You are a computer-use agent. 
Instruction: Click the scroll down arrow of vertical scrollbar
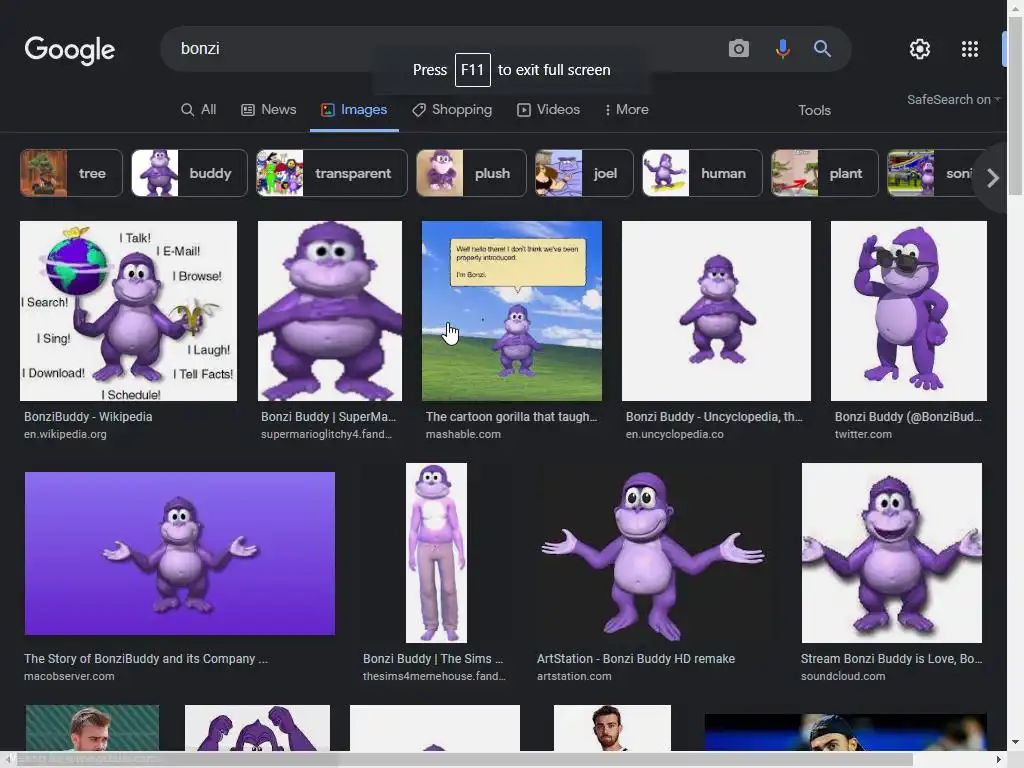click(1016, 742)
